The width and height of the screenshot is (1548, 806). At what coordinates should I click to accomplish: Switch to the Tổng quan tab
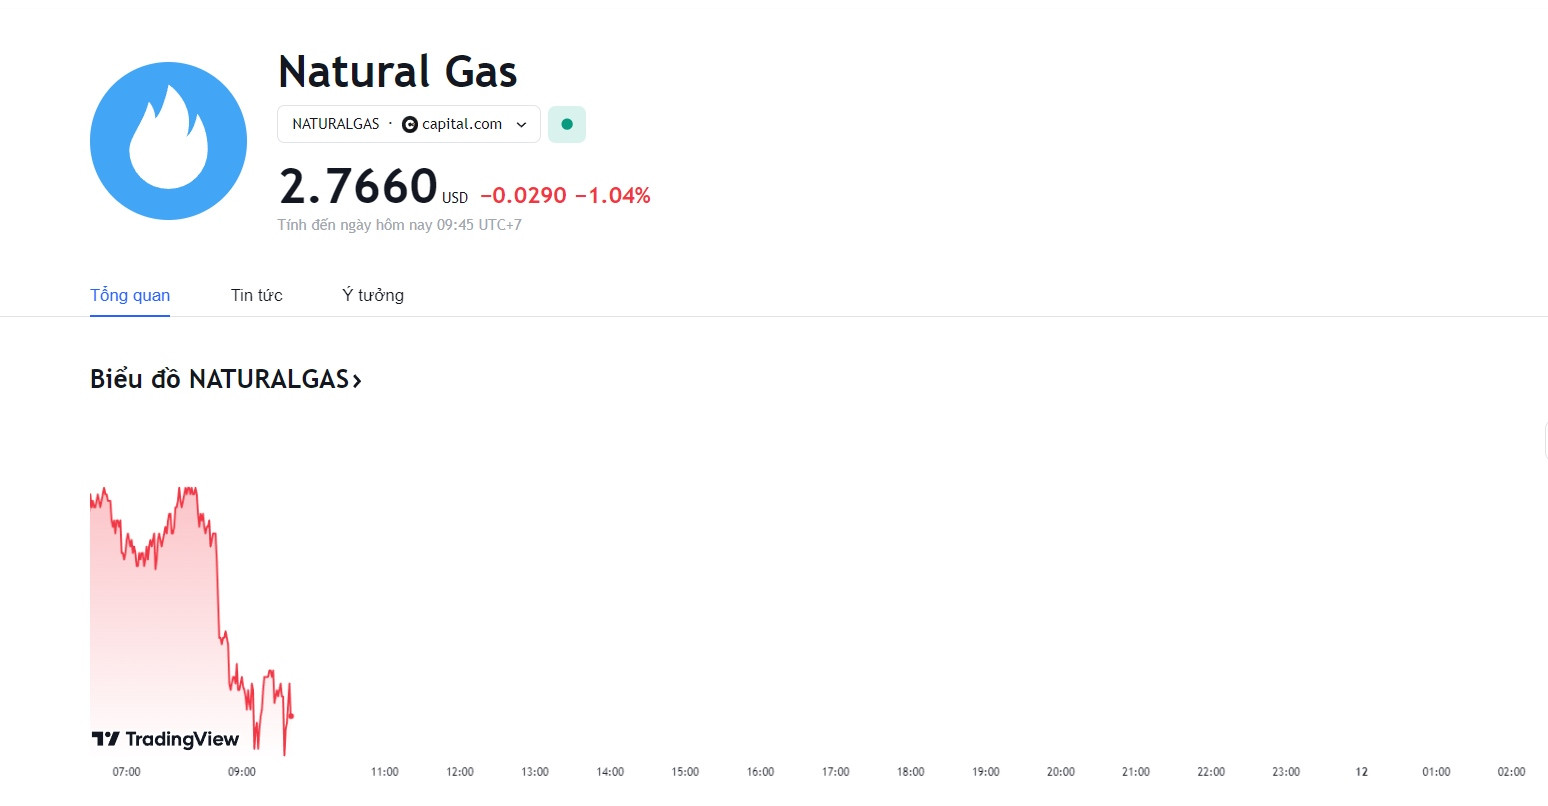(130, 295)
